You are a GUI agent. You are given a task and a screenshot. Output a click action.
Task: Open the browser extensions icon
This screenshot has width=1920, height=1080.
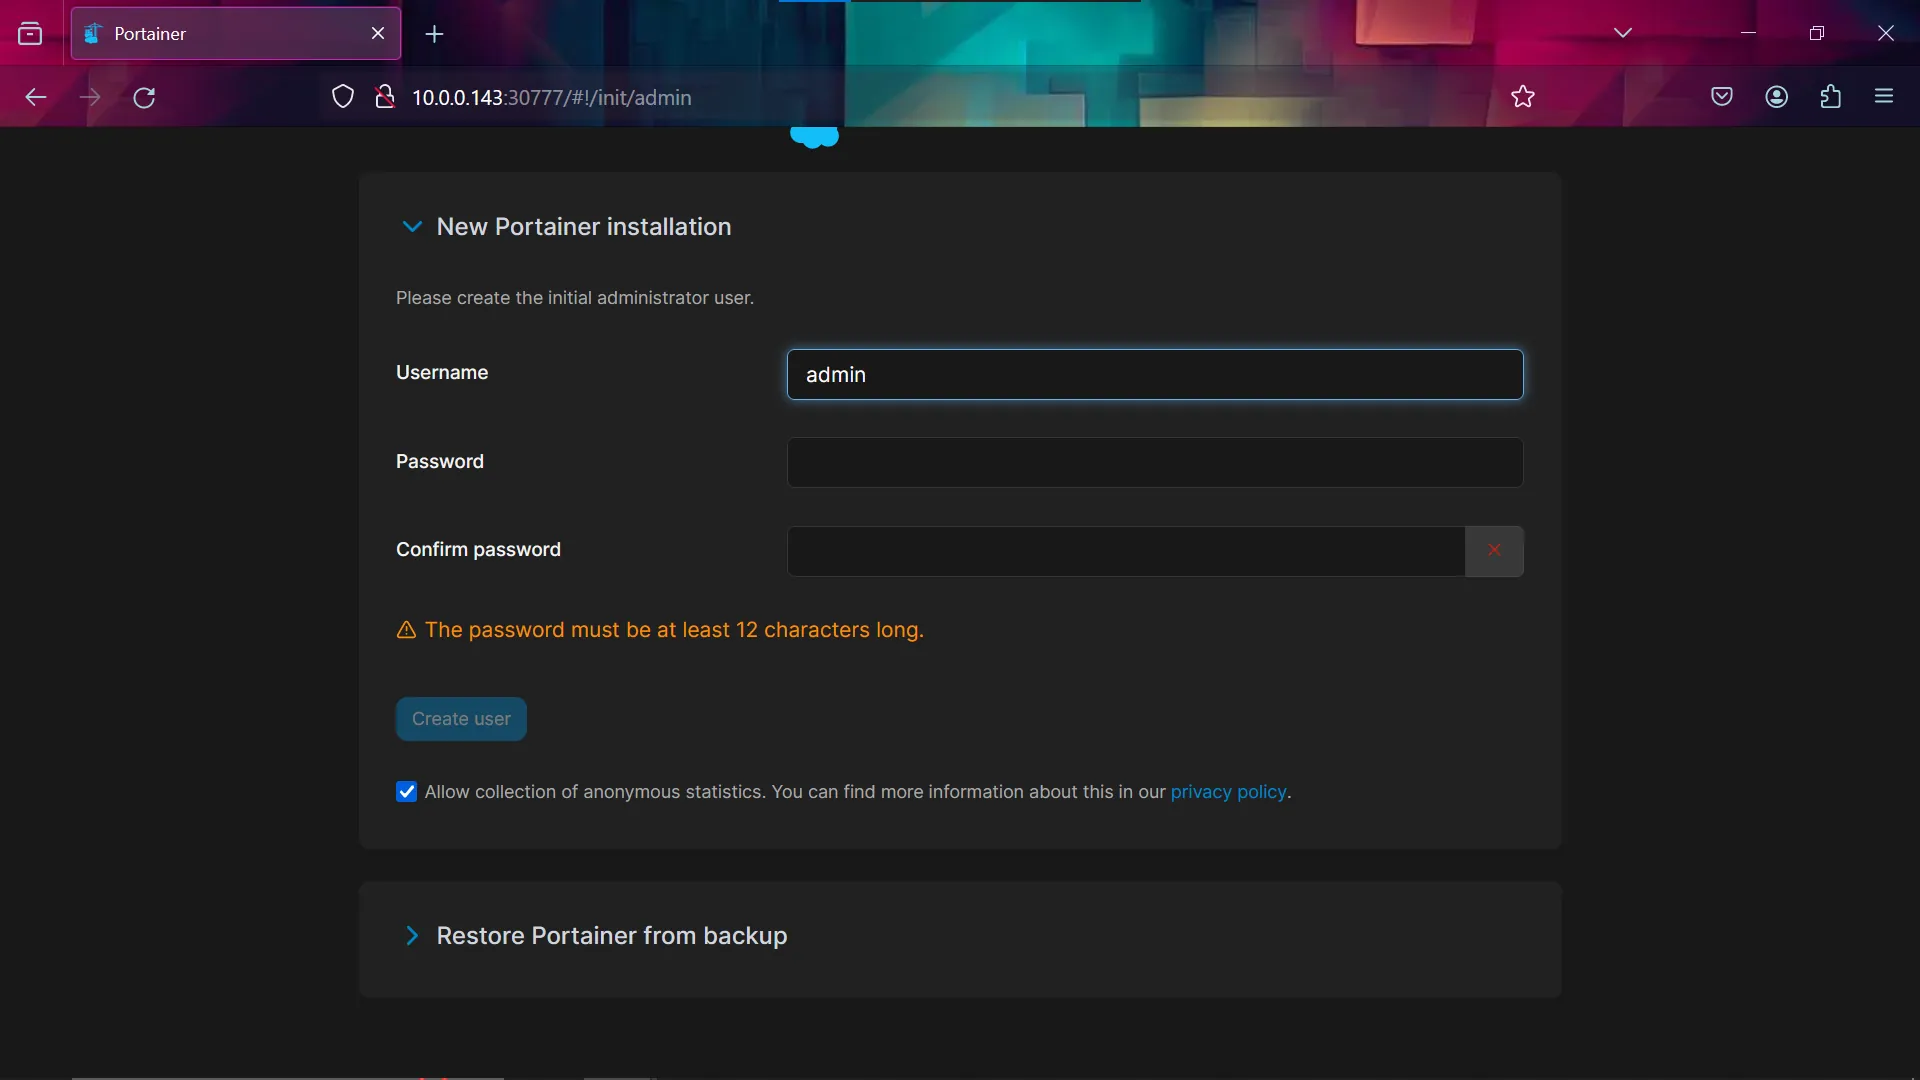pyautogui.click(x=1830, y=97)
